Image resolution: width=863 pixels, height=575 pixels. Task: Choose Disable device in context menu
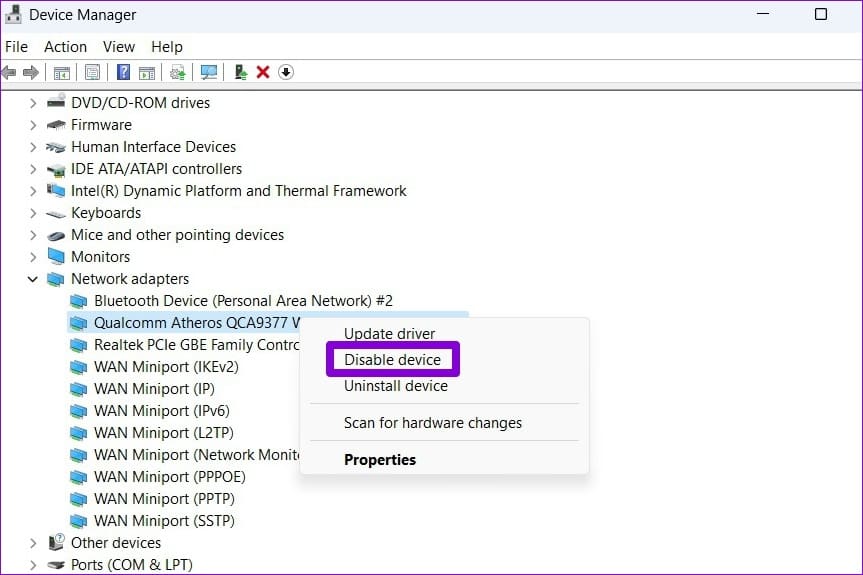(392, 359)
